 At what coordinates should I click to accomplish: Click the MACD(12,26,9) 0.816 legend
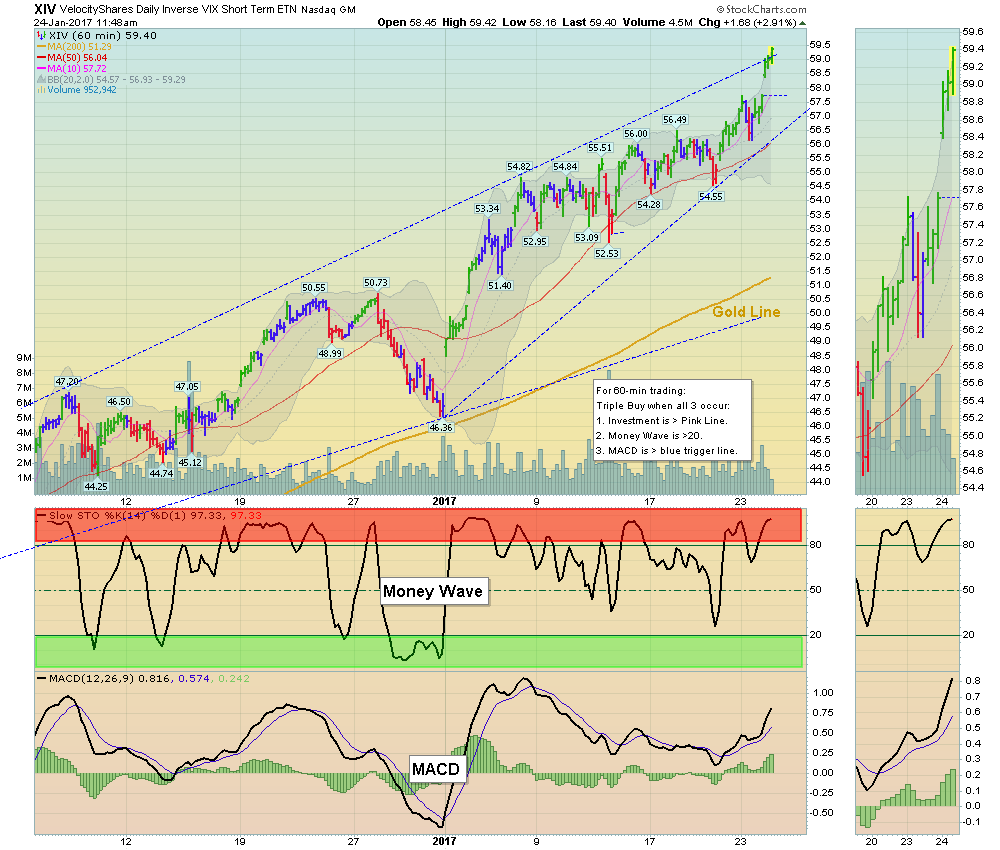pos(143,678)
